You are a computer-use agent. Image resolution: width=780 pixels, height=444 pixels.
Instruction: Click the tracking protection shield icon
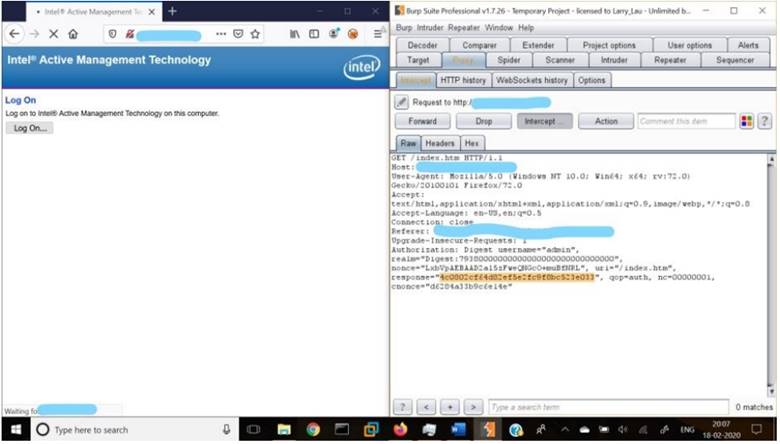112,34
